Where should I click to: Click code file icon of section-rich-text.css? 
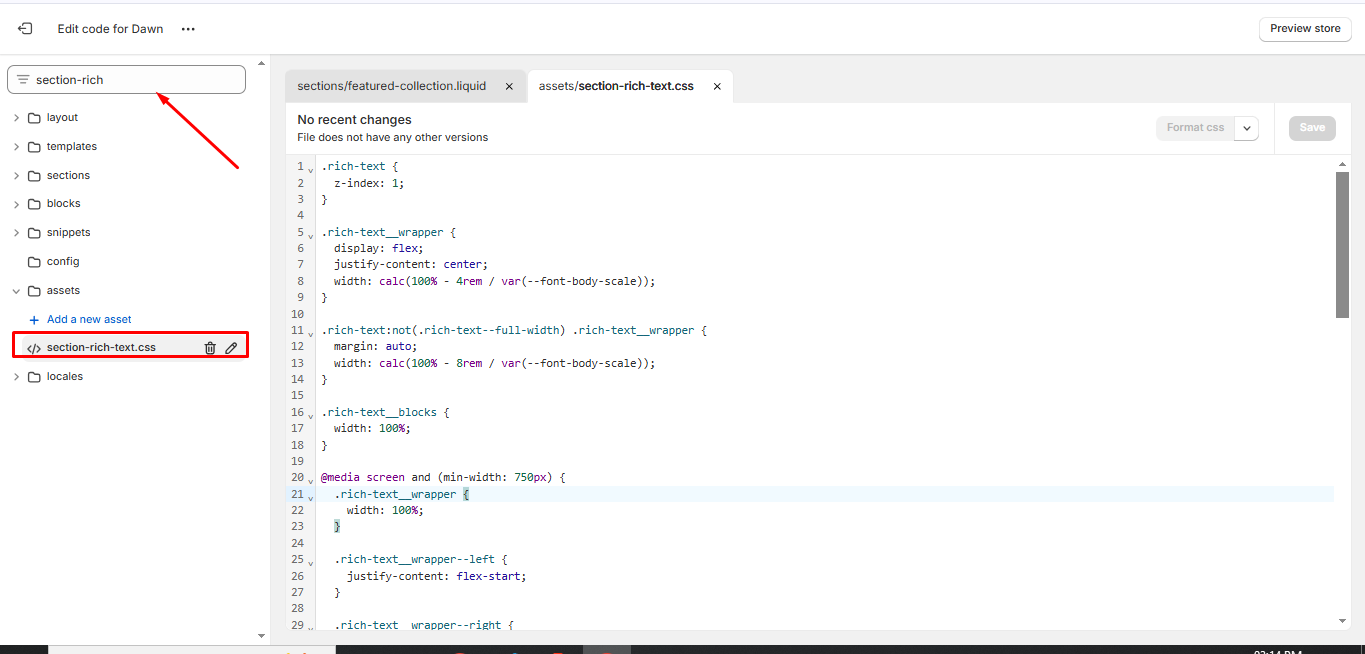tap(34, 349)
